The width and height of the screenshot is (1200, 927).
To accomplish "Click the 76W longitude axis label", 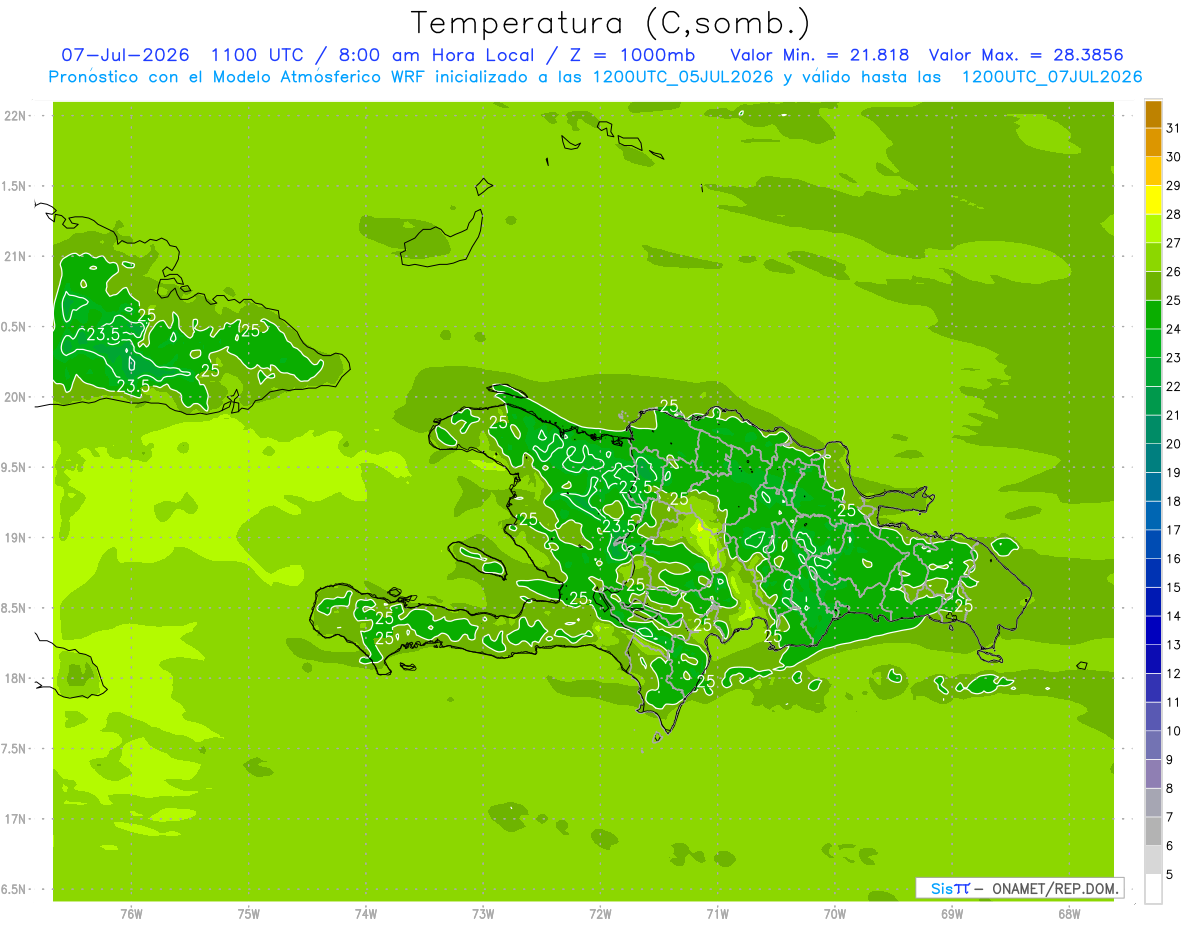I will tap(131, 914).
